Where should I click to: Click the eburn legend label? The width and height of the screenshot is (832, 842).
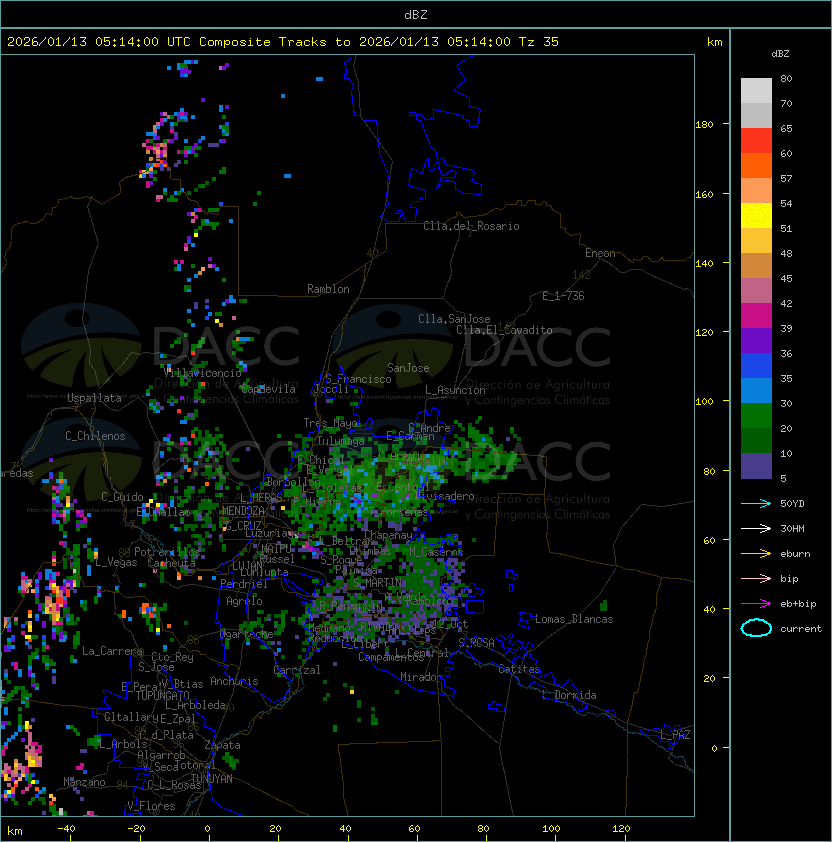(x=795, y=554)
